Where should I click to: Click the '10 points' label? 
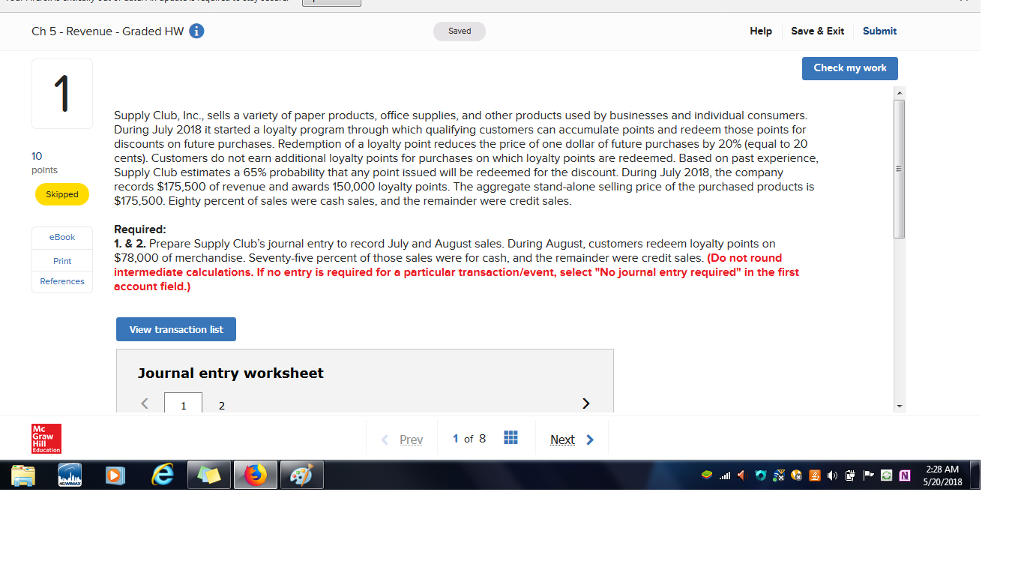coord(44,163)
